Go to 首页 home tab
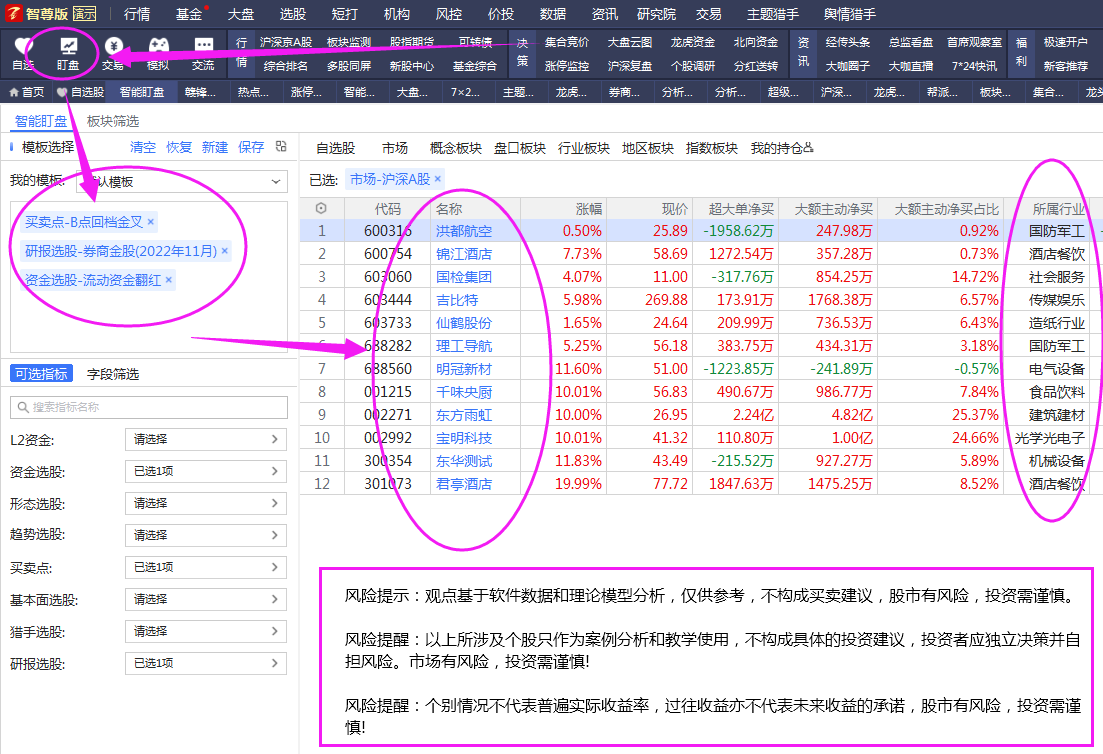The height and width of the screenshot is (754, 1103). tap(27, 92)
